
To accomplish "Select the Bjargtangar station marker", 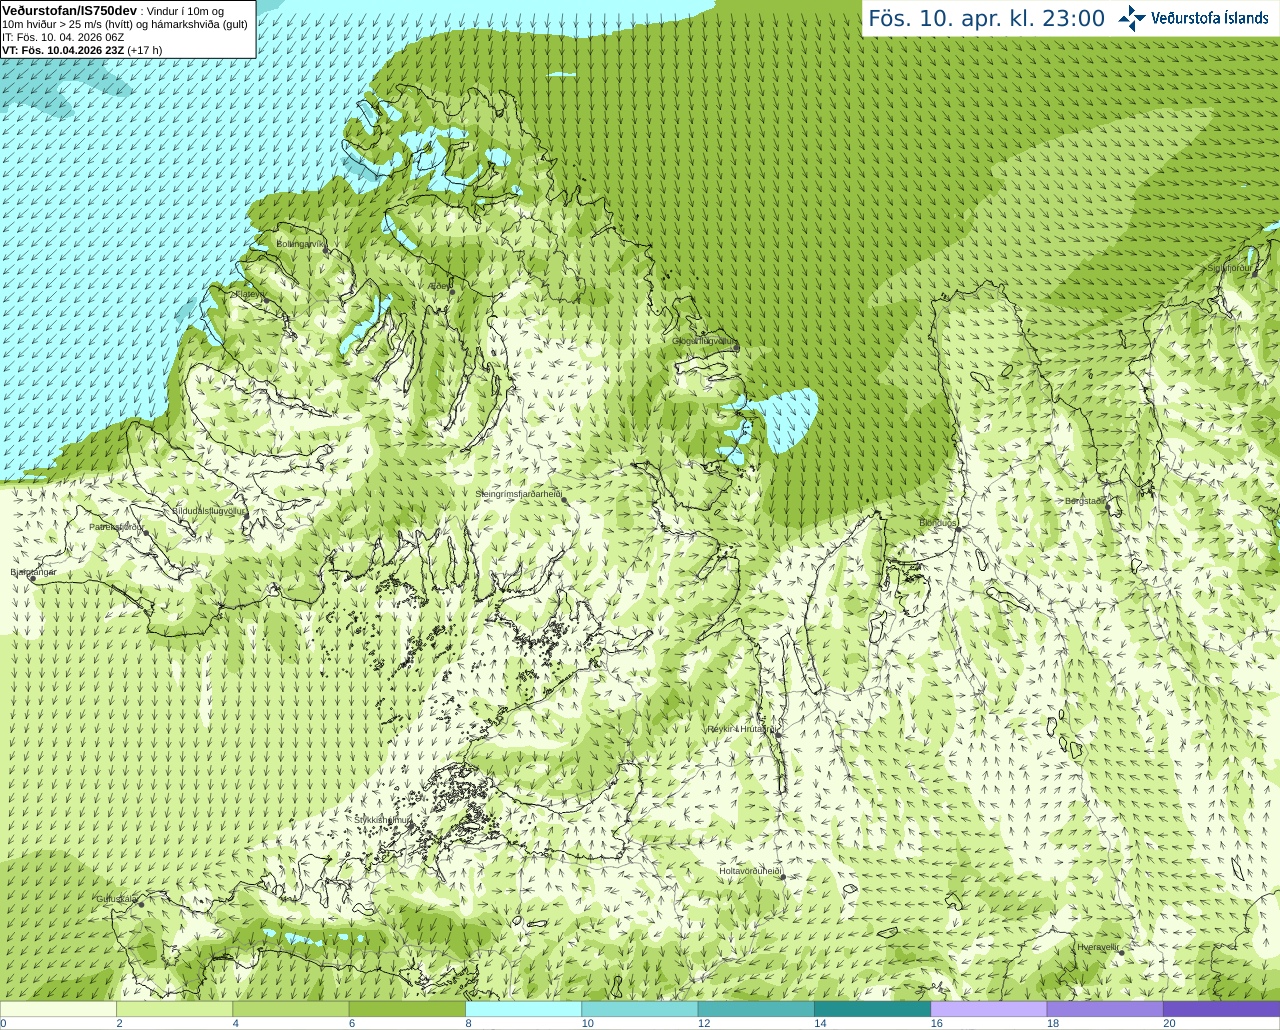I will [32, 578].
